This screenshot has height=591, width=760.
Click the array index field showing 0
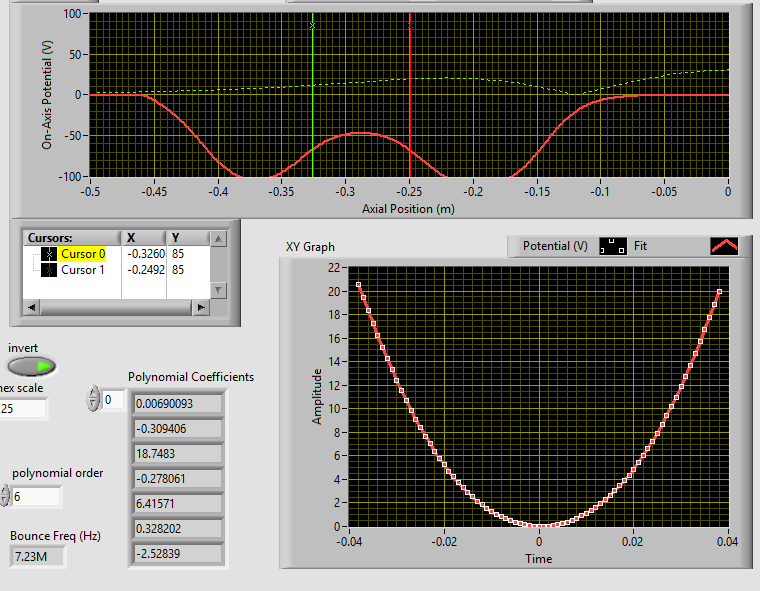pyautogui.click(x=113, y=400)
